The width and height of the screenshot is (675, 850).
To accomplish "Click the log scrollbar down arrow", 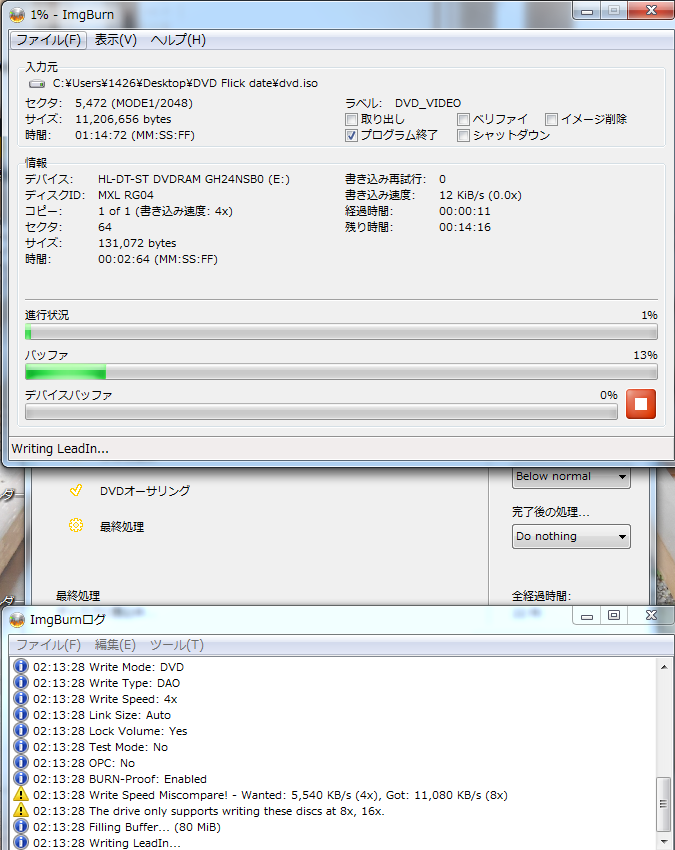I will [664, 842].
